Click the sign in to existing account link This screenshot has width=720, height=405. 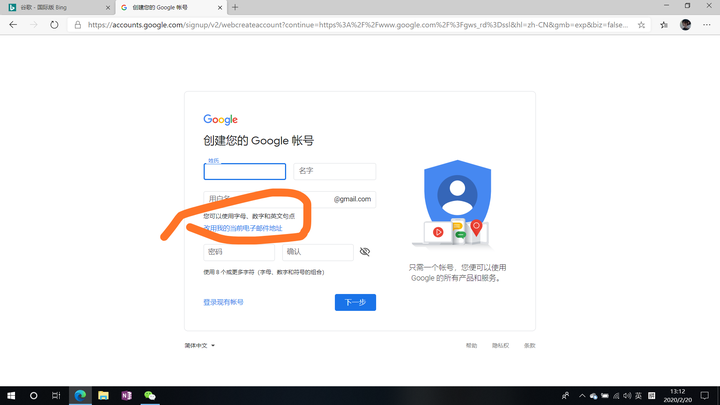coord(223,302)
